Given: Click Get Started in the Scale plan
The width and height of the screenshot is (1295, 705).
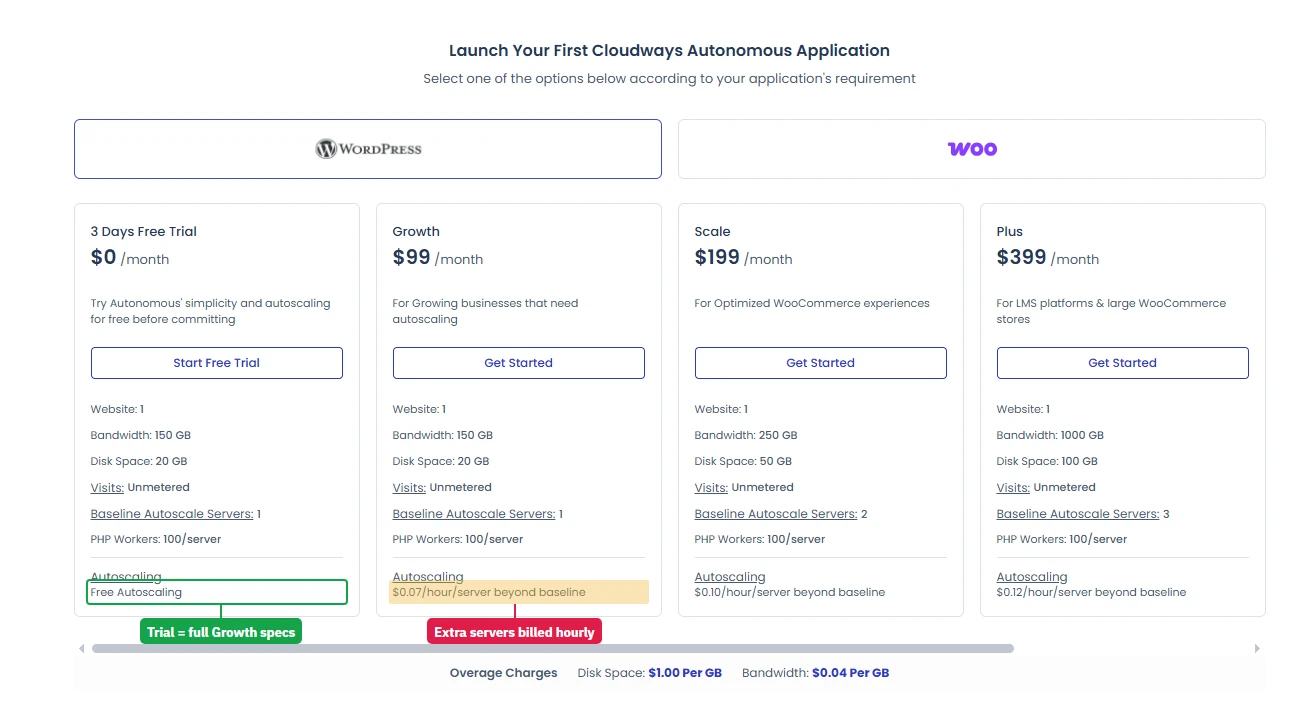Looking at the screenshot, I should (x=821, y=363).
